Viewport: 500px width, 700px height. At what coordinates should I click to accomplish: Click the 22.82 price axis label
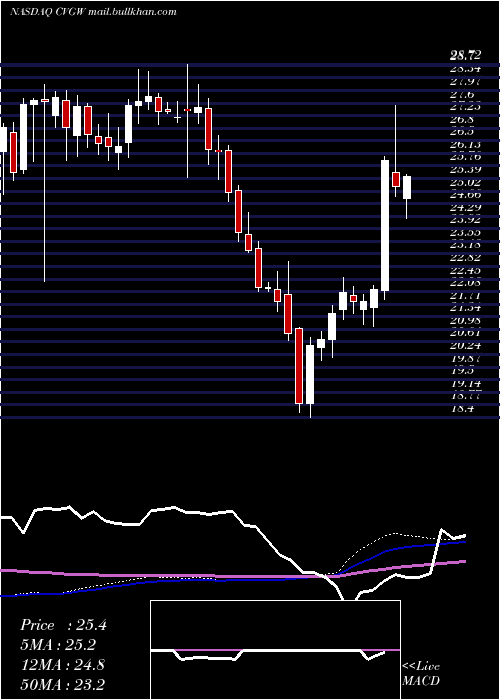[x=465, y=258]
